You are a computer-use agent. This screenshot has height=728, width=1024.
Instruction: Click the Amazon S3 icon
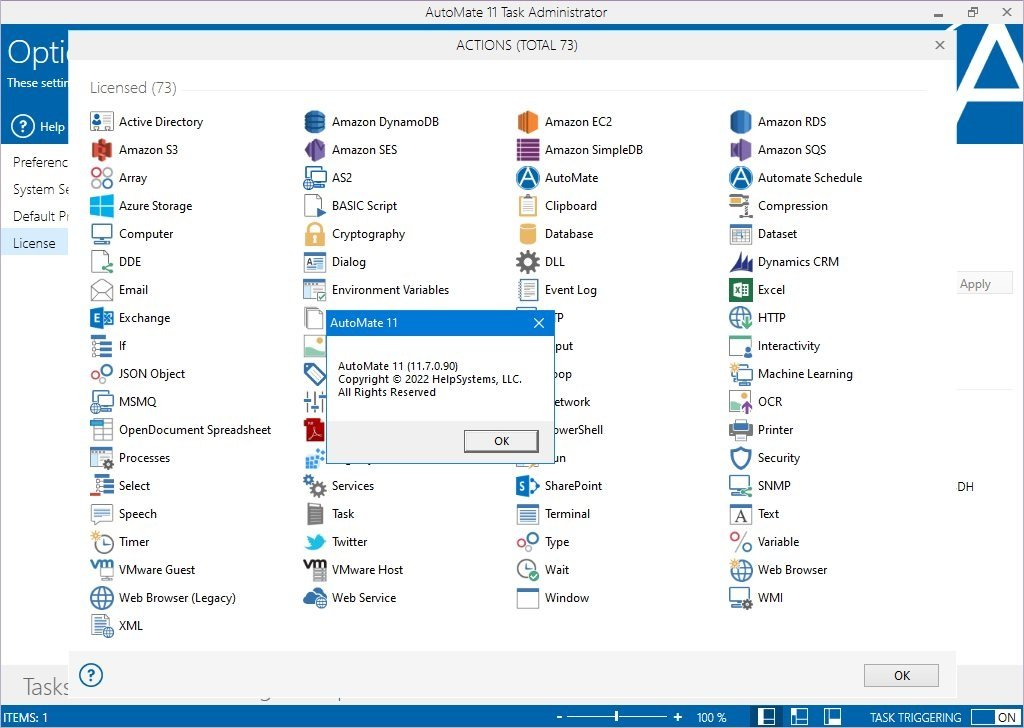tap(102, 150)
